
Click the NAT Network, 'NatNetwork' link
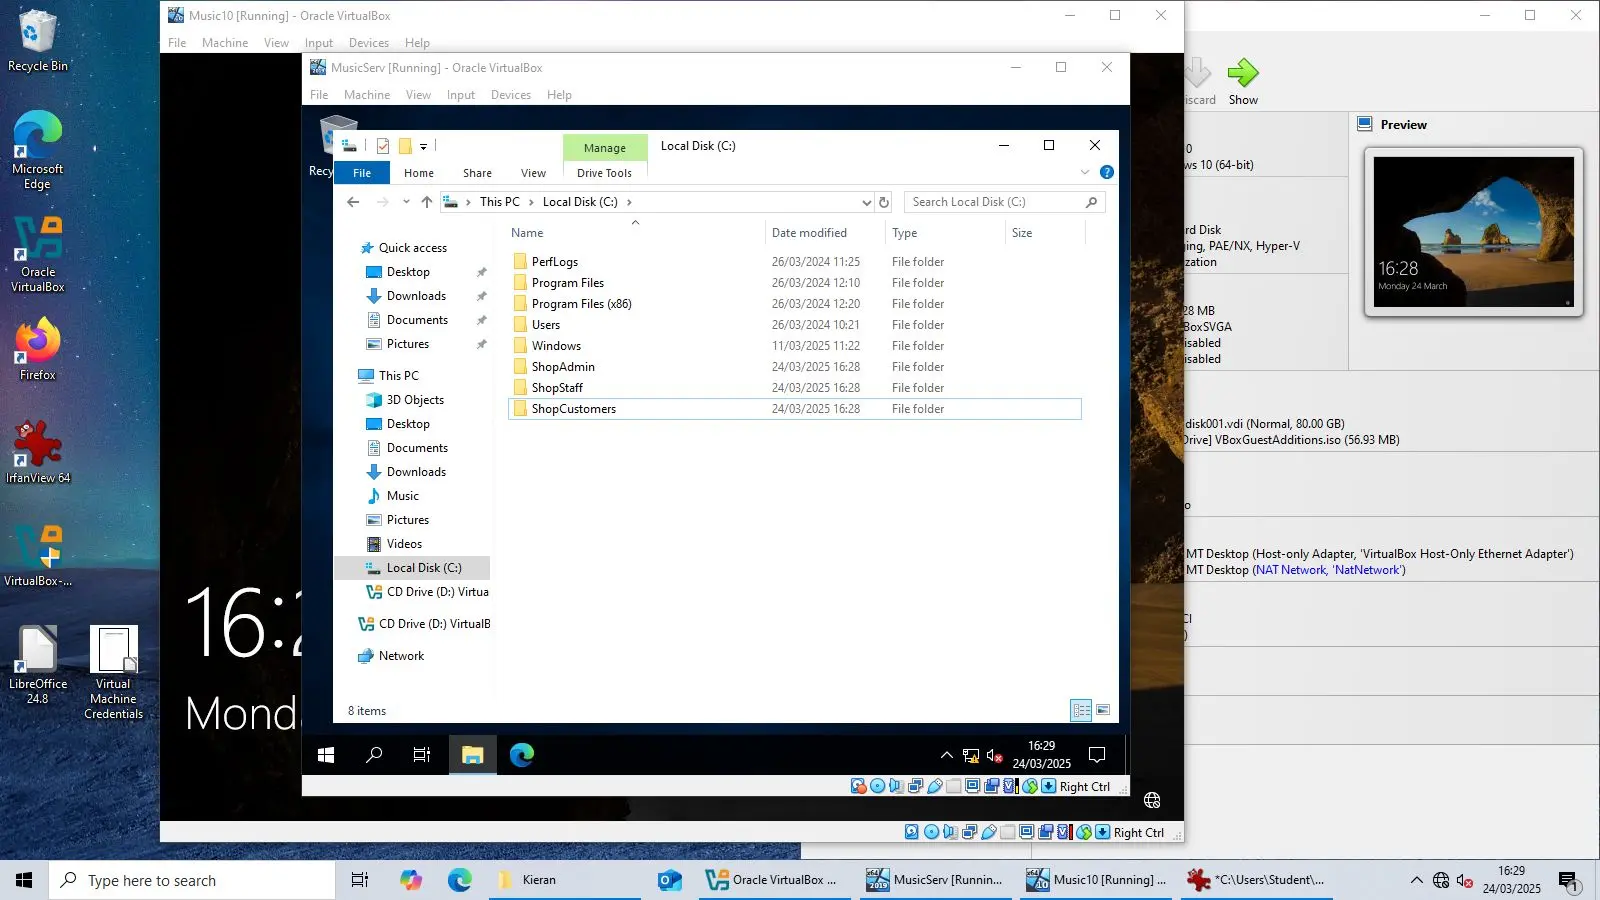1329,570
